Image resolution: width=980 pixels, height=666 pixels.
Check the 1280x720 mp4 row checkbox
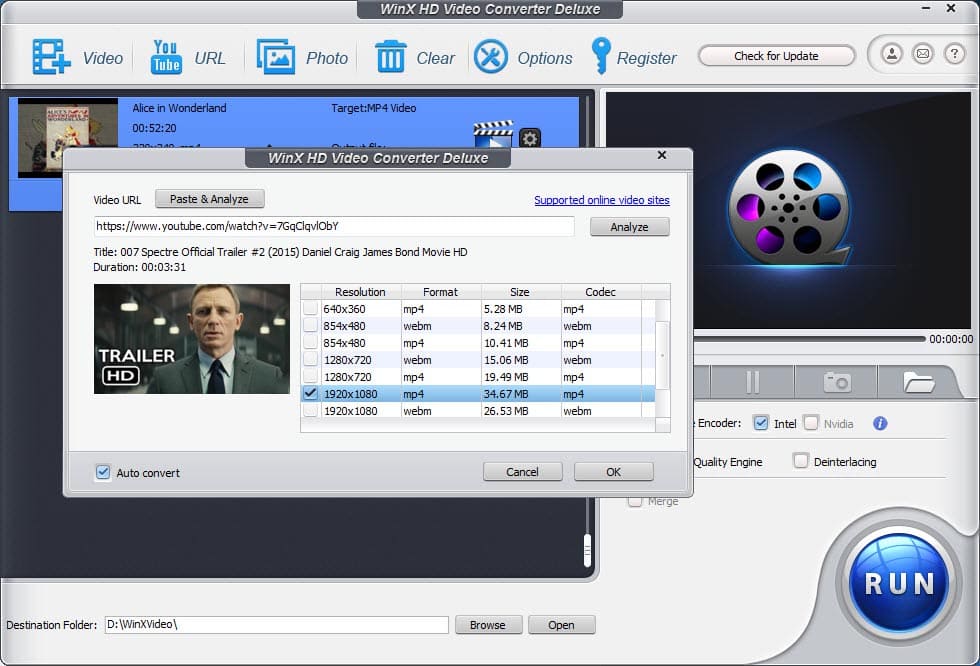click(x=311, y=377)
